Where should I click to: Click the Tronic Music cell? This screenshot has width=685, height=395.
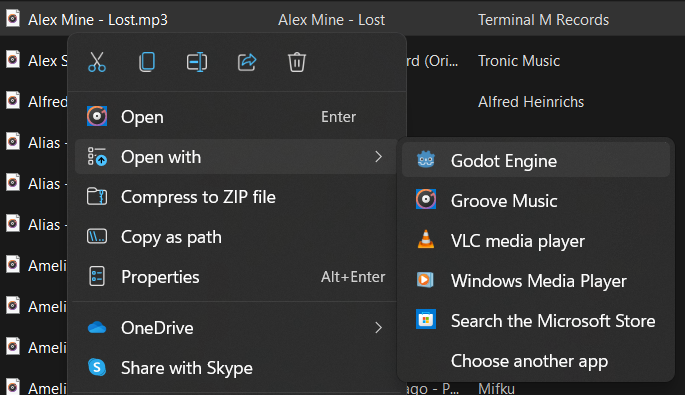pyautogui.click(x=519, y=61)
